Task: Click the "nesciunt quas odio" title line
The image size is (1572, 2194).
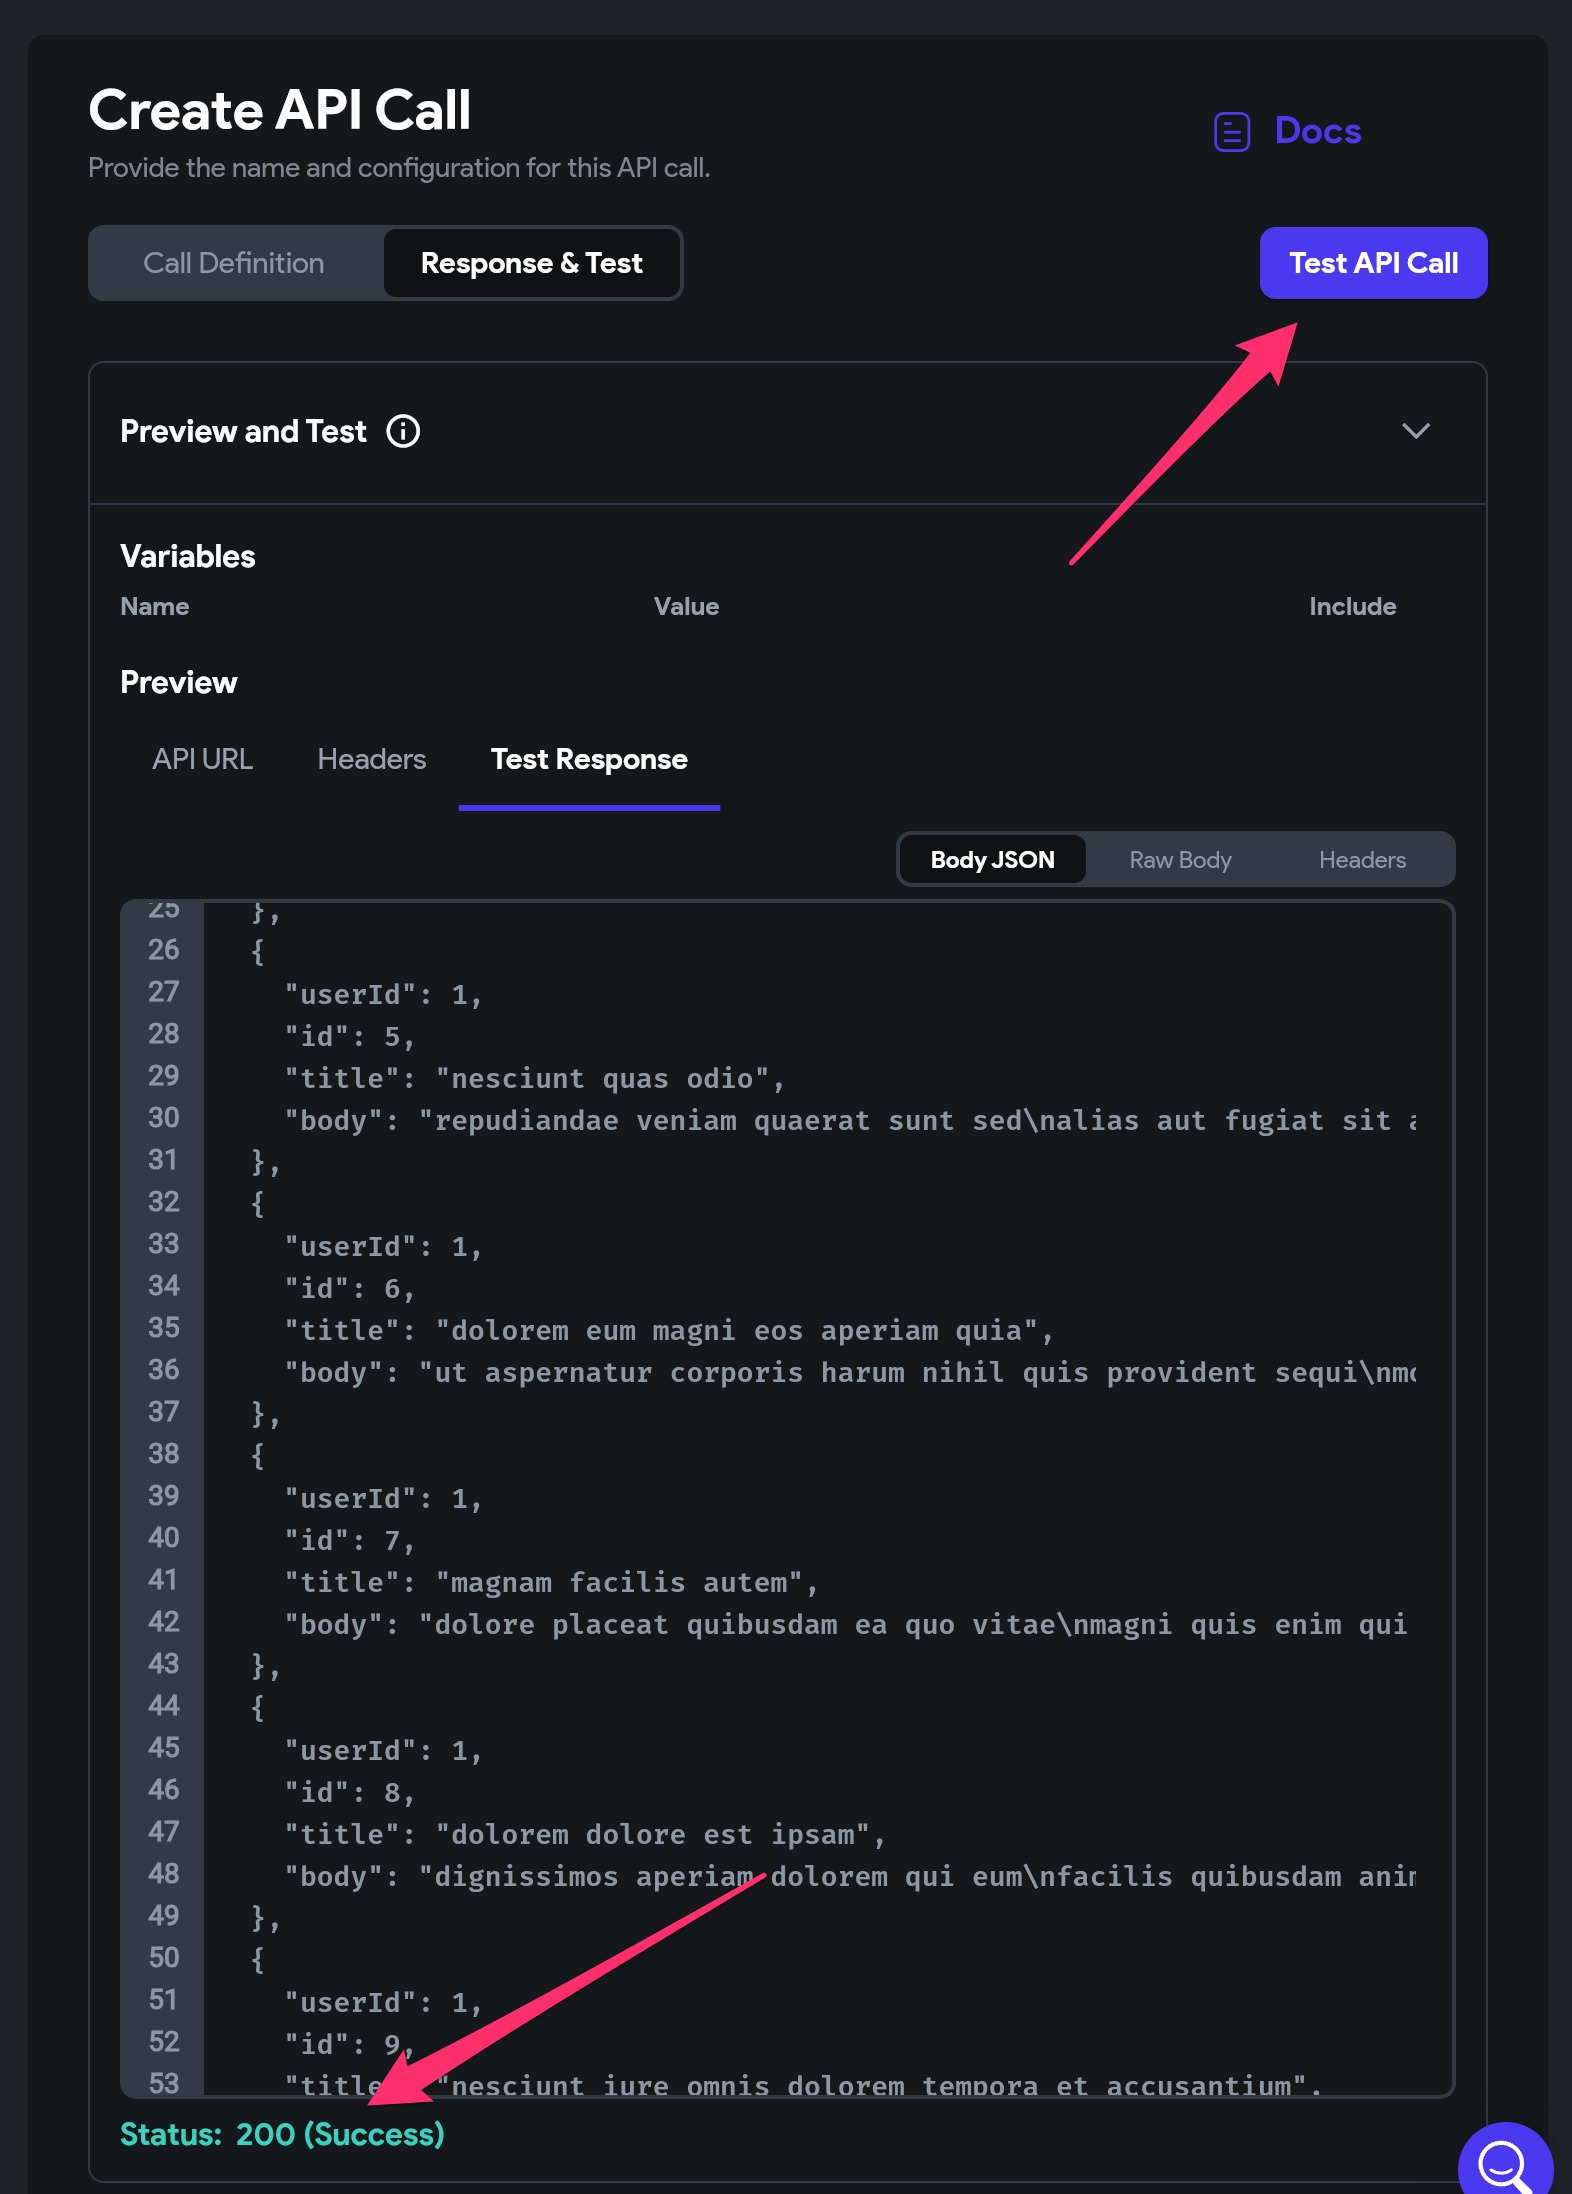Action: (534, 1078)
